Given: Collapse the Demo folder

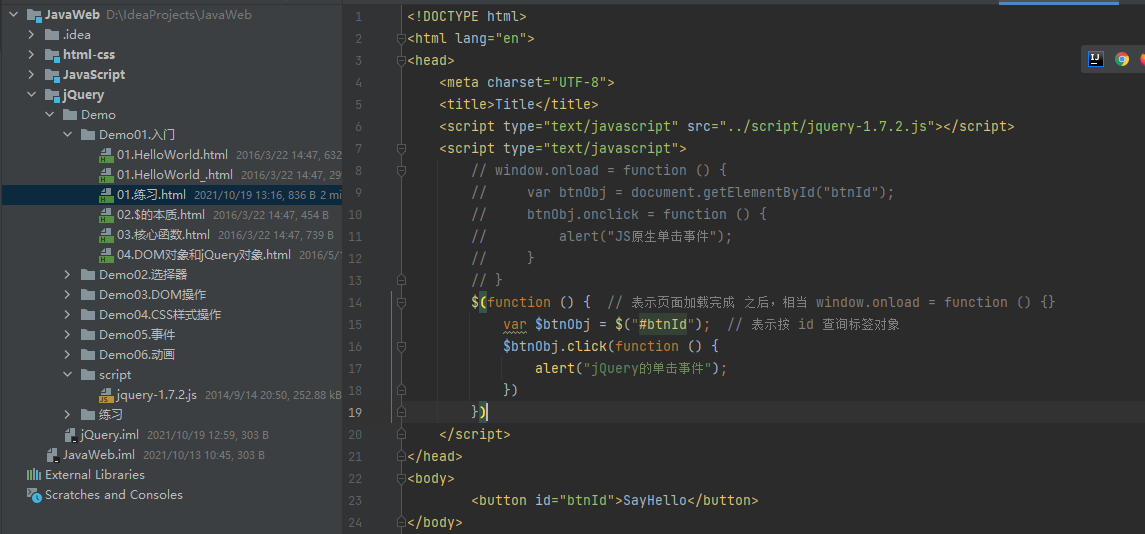Looking at the screenshot, I should [x=50, y=115].
